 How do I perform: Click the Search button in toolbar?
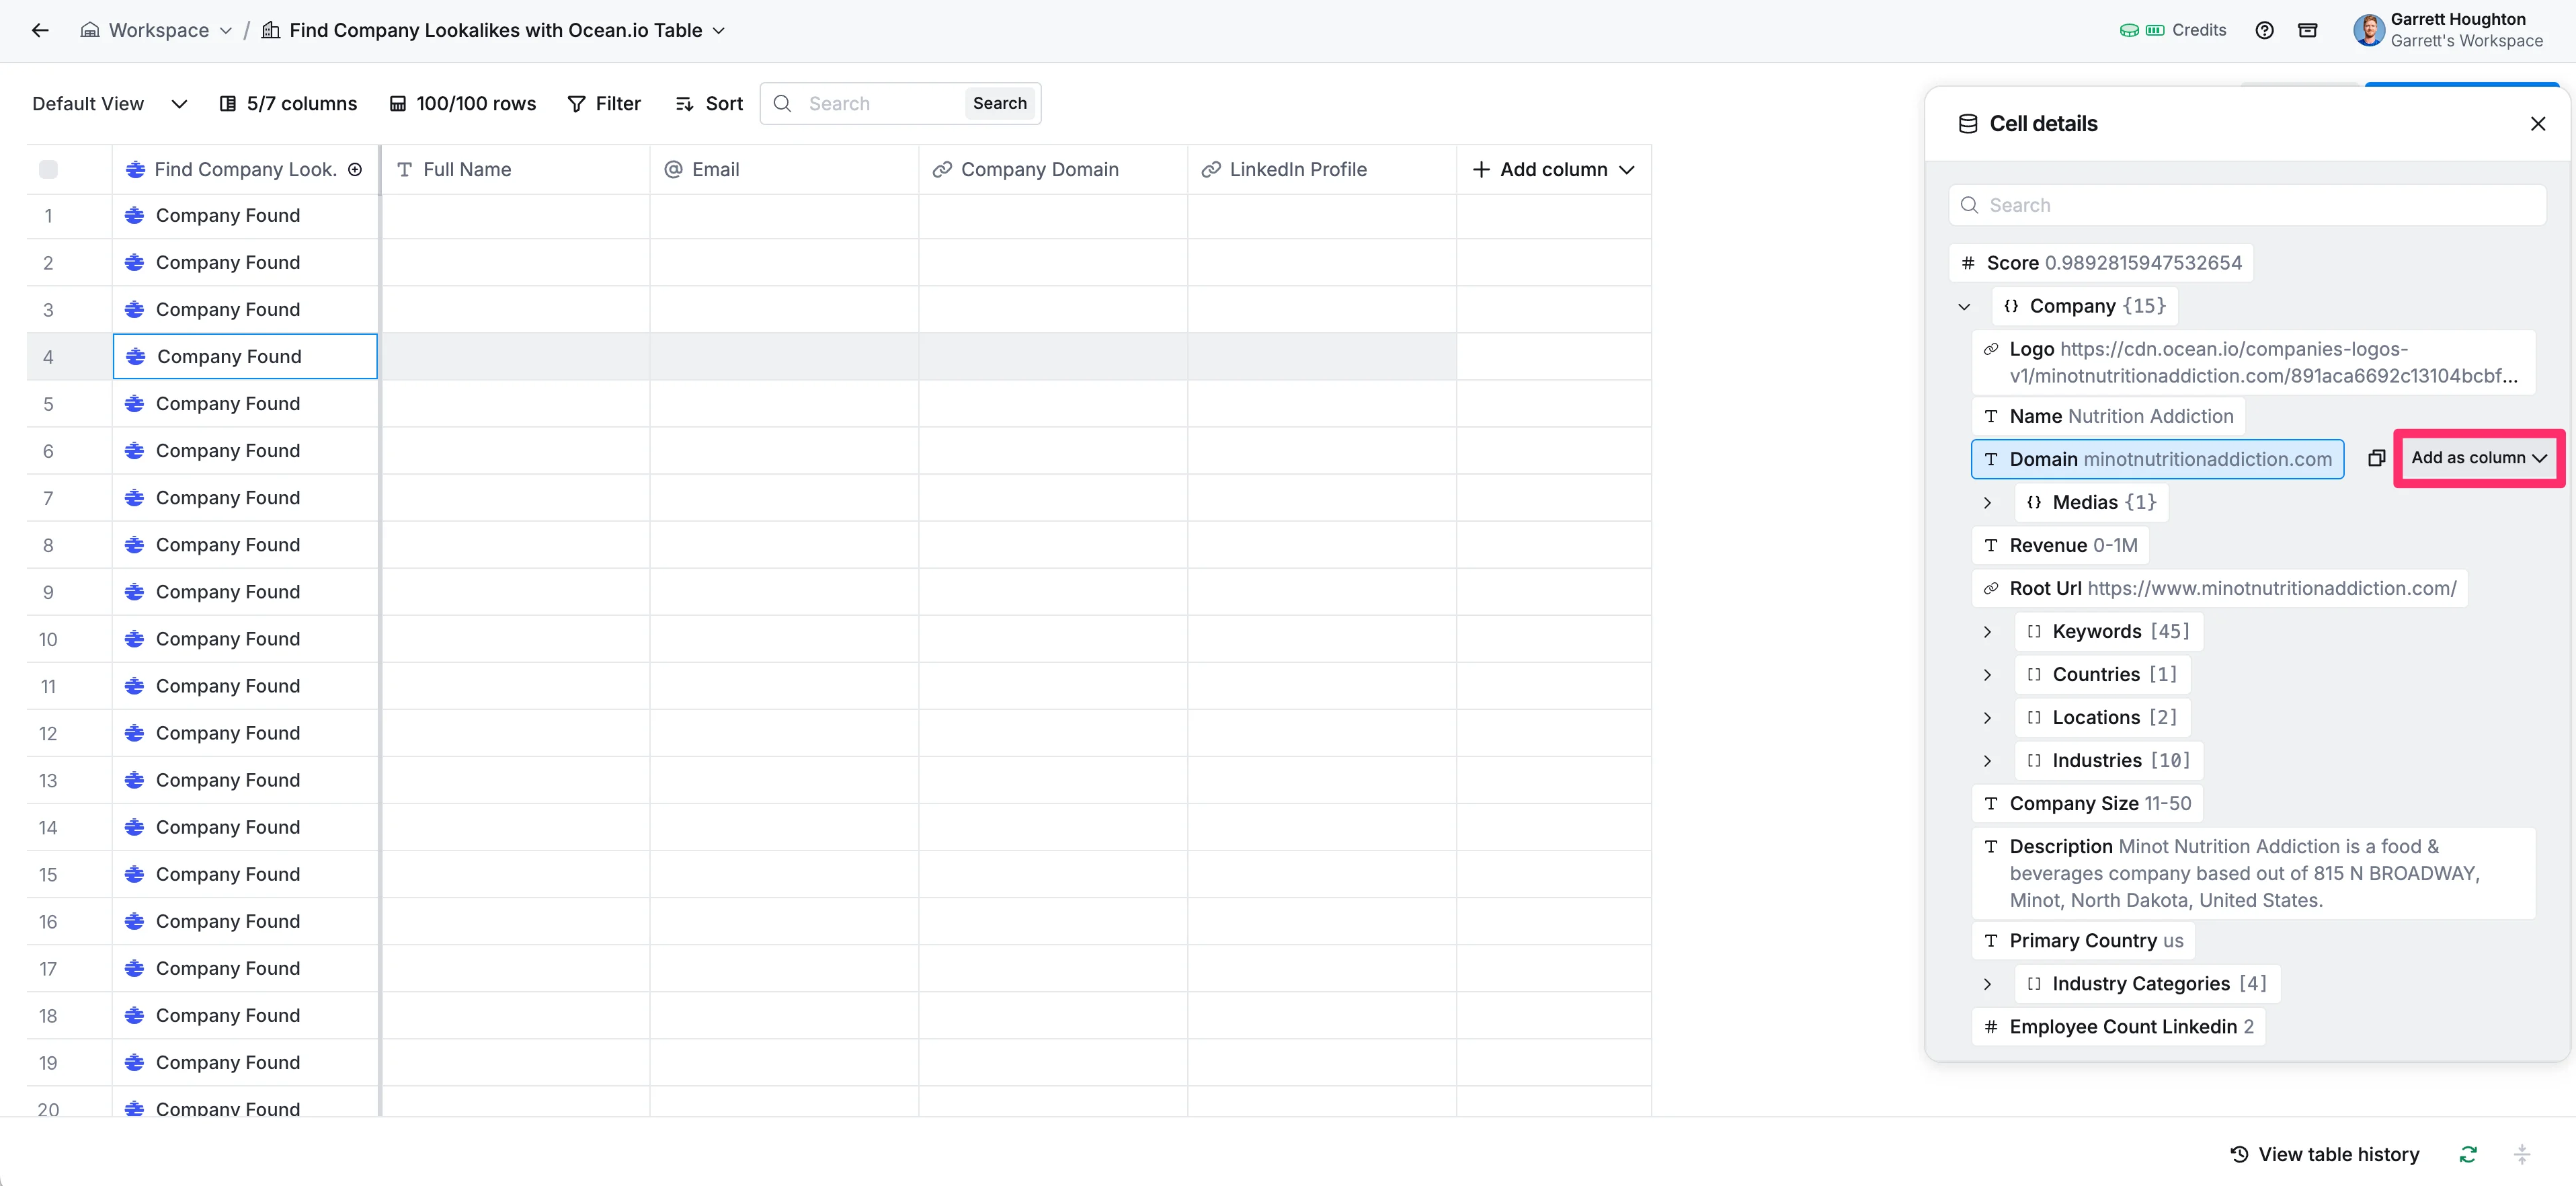pos(999,103)
